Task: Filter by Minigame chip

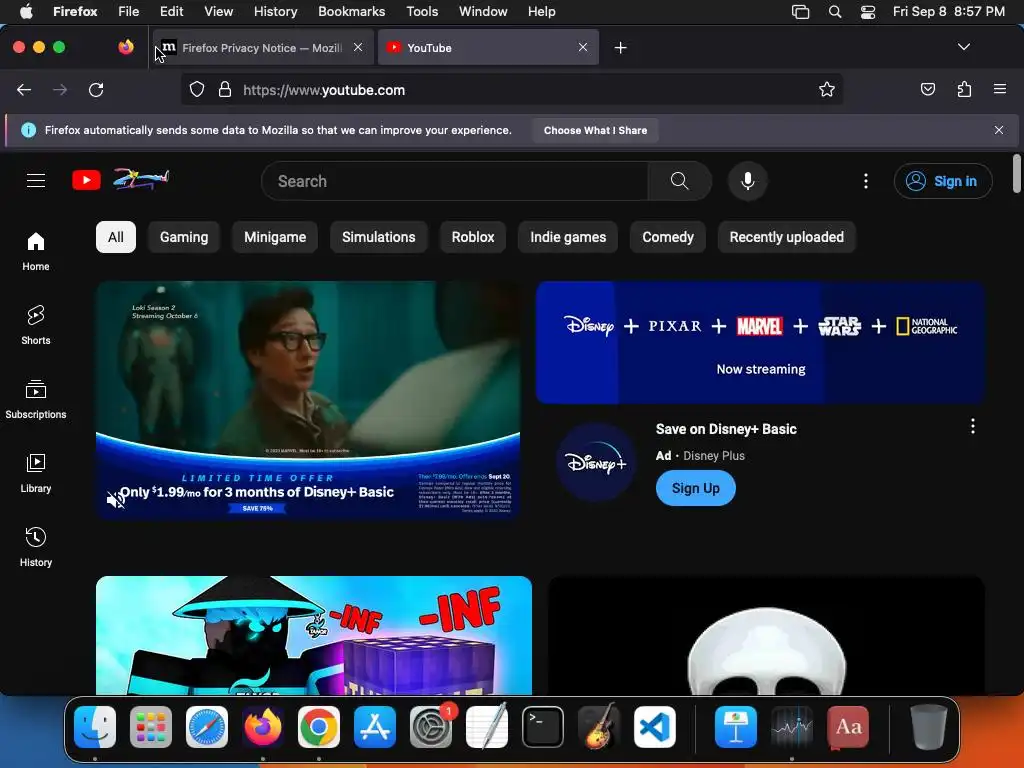Action: tap(275, 237)
